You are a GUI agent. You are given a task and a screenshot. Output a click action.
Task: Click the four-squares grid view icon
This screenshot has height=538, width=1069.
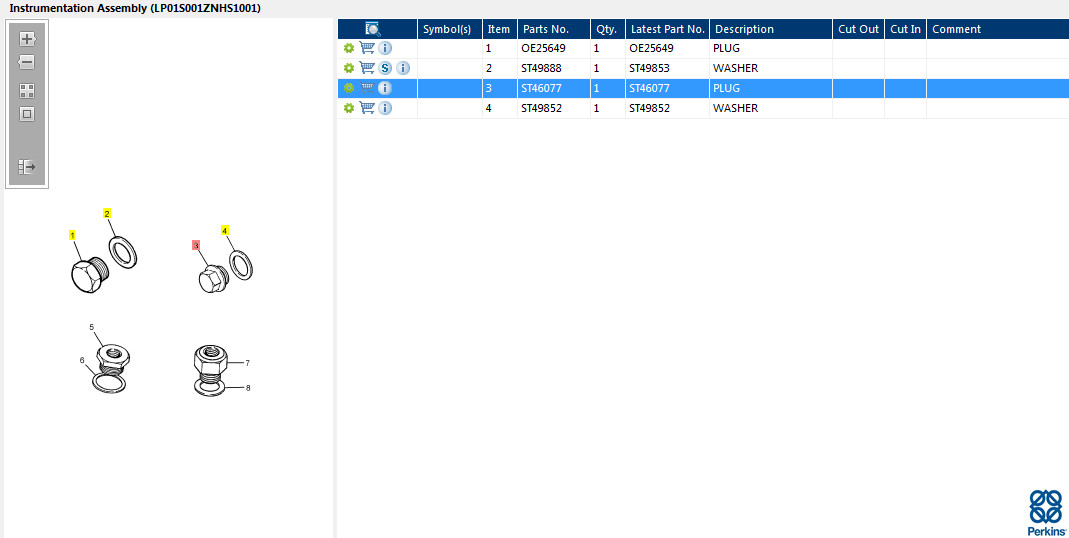pos(27,91)
